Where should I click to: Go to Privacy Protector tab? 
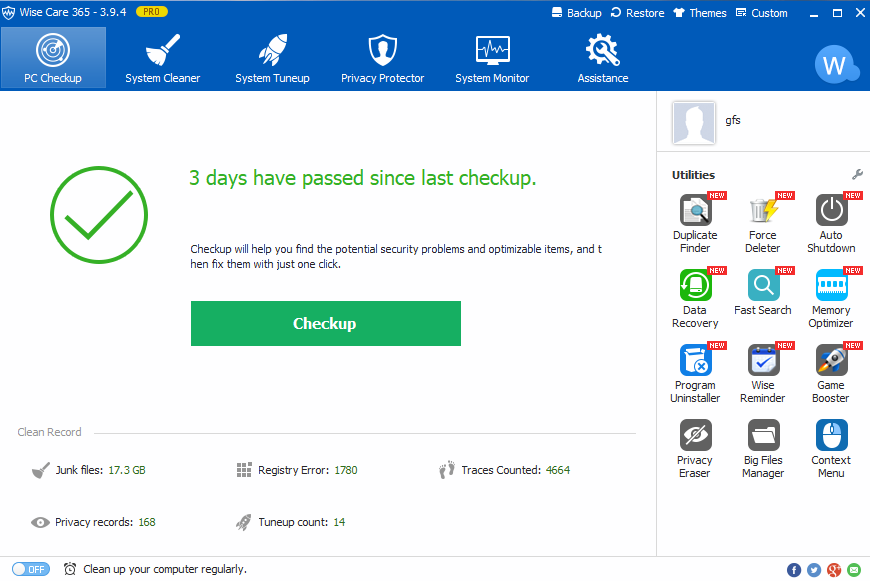pyautogui.click(x=382, y=58)
